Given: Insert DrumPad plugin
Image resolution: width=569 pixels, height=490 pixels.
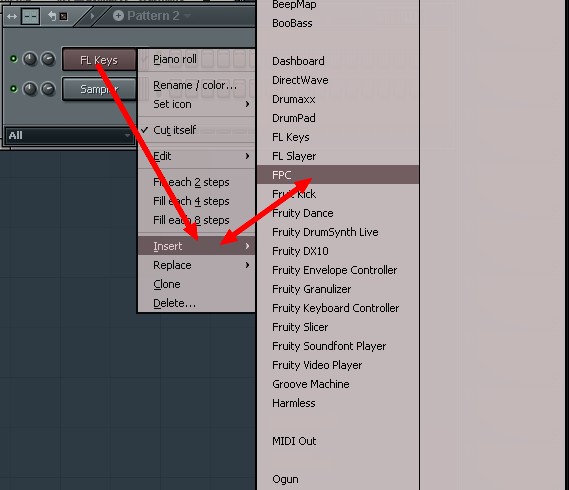Looking at the screenshot, I should click(338, 118).
